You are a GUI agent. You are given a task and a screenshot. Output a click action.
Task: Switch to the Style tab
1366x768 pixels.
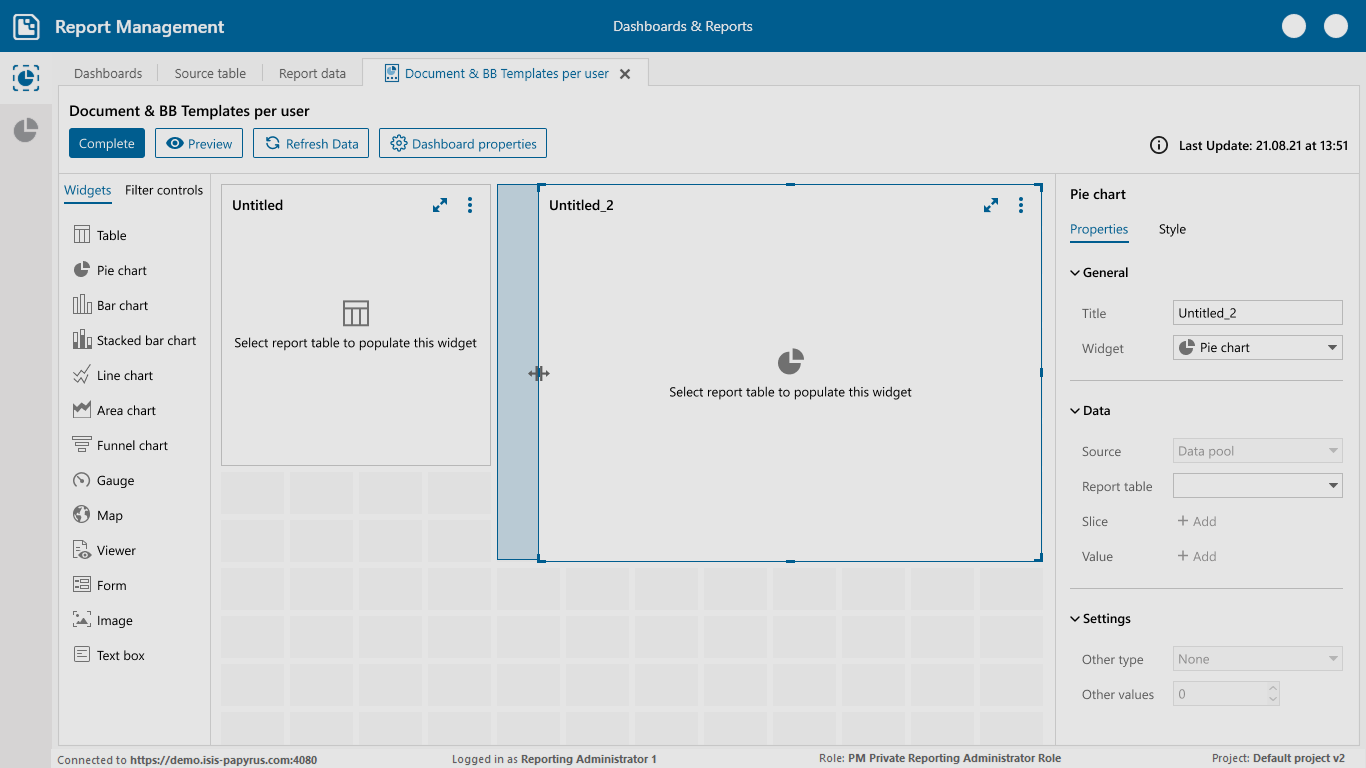(1172, 229)
